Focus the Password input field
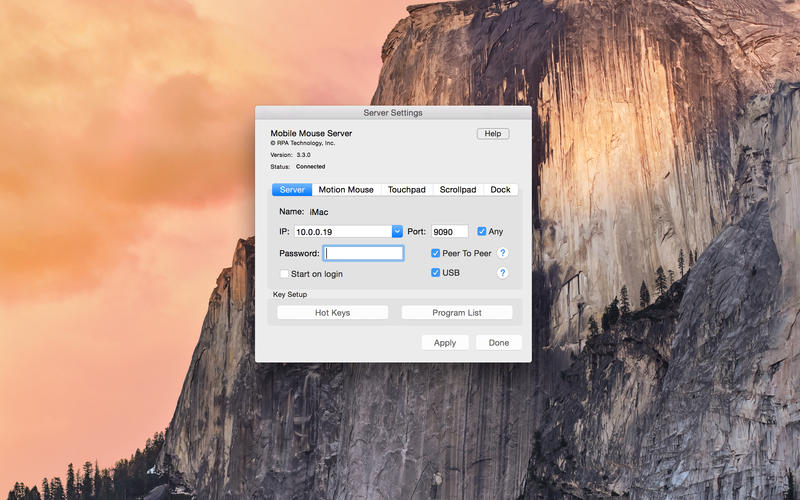 coord(363,254)
